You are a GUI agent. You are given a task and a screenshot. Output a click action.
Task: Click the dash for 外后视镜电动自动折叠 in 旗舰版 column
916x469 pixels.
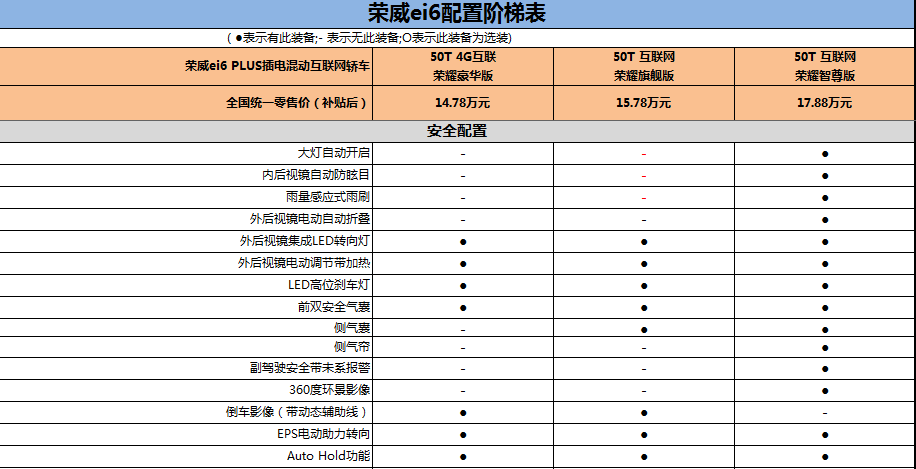644,220
